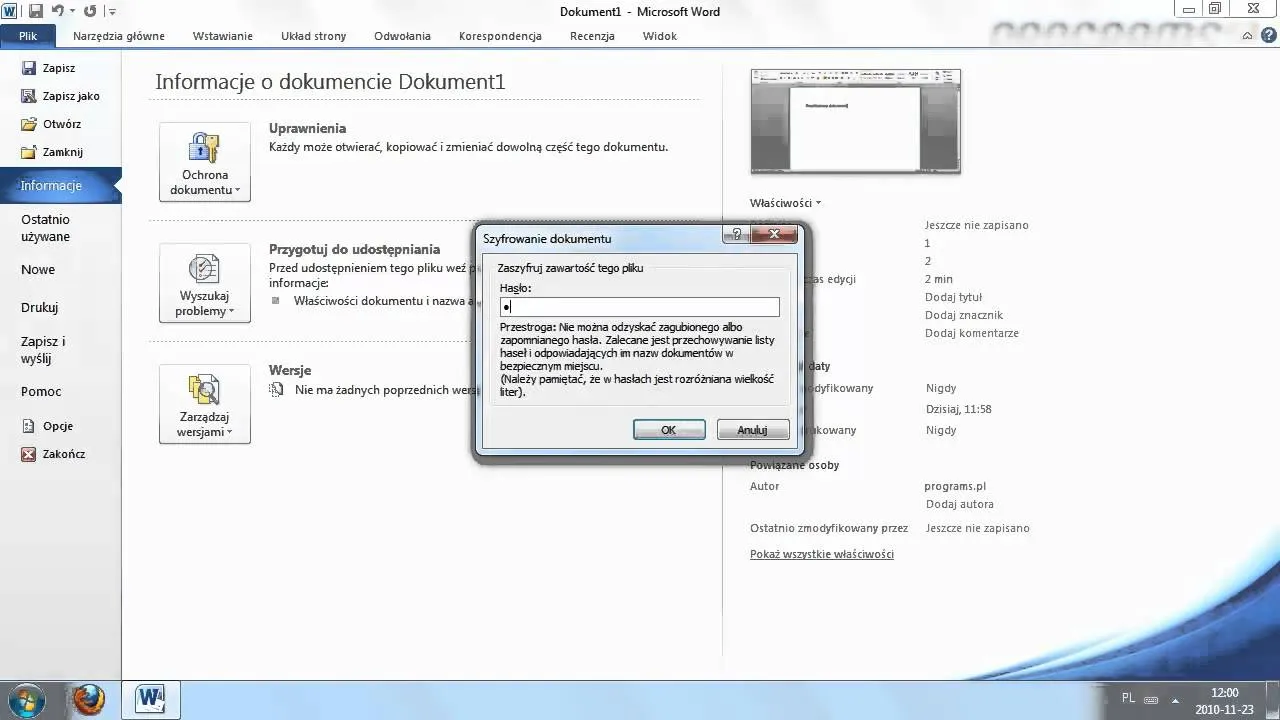This screenshot has height=720, width=1280.
Task: Click Dodaj znacznik property field
Action: pyautogui.click(x=964, y=315)
